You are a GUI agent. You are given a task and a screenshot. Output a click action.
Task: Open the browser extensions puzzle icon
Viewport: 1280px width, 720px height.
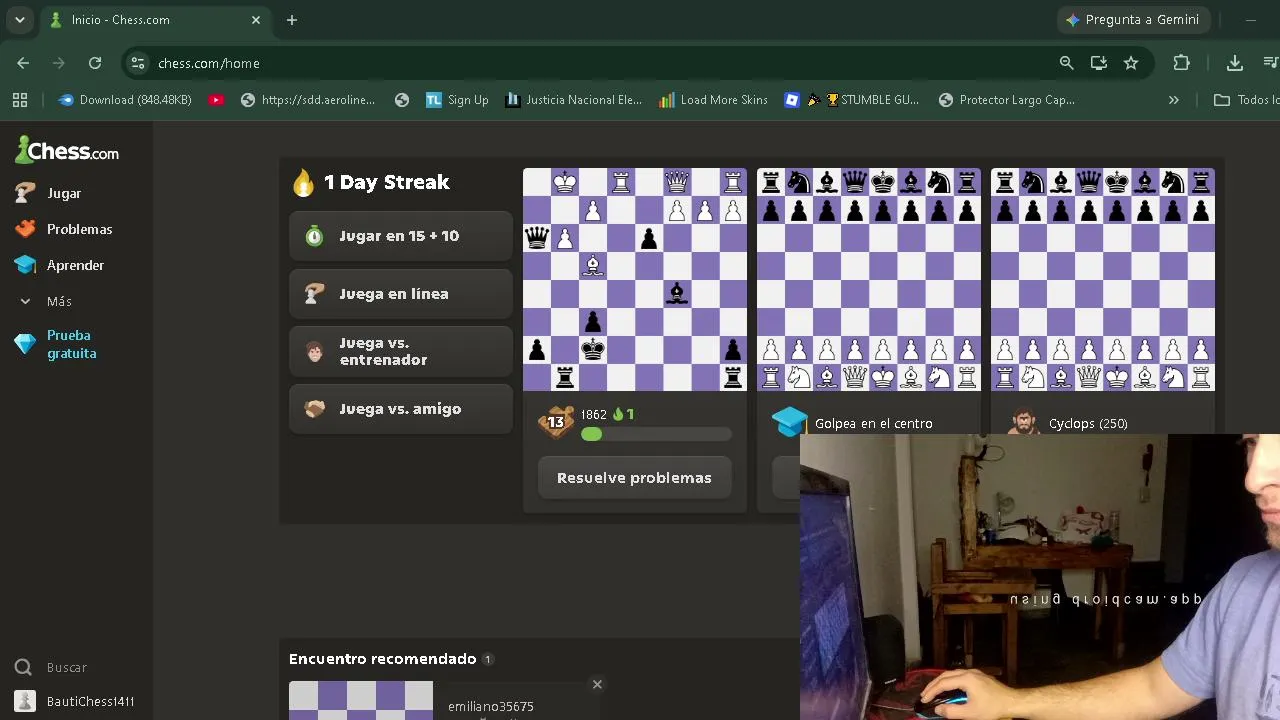point(1181,63)
